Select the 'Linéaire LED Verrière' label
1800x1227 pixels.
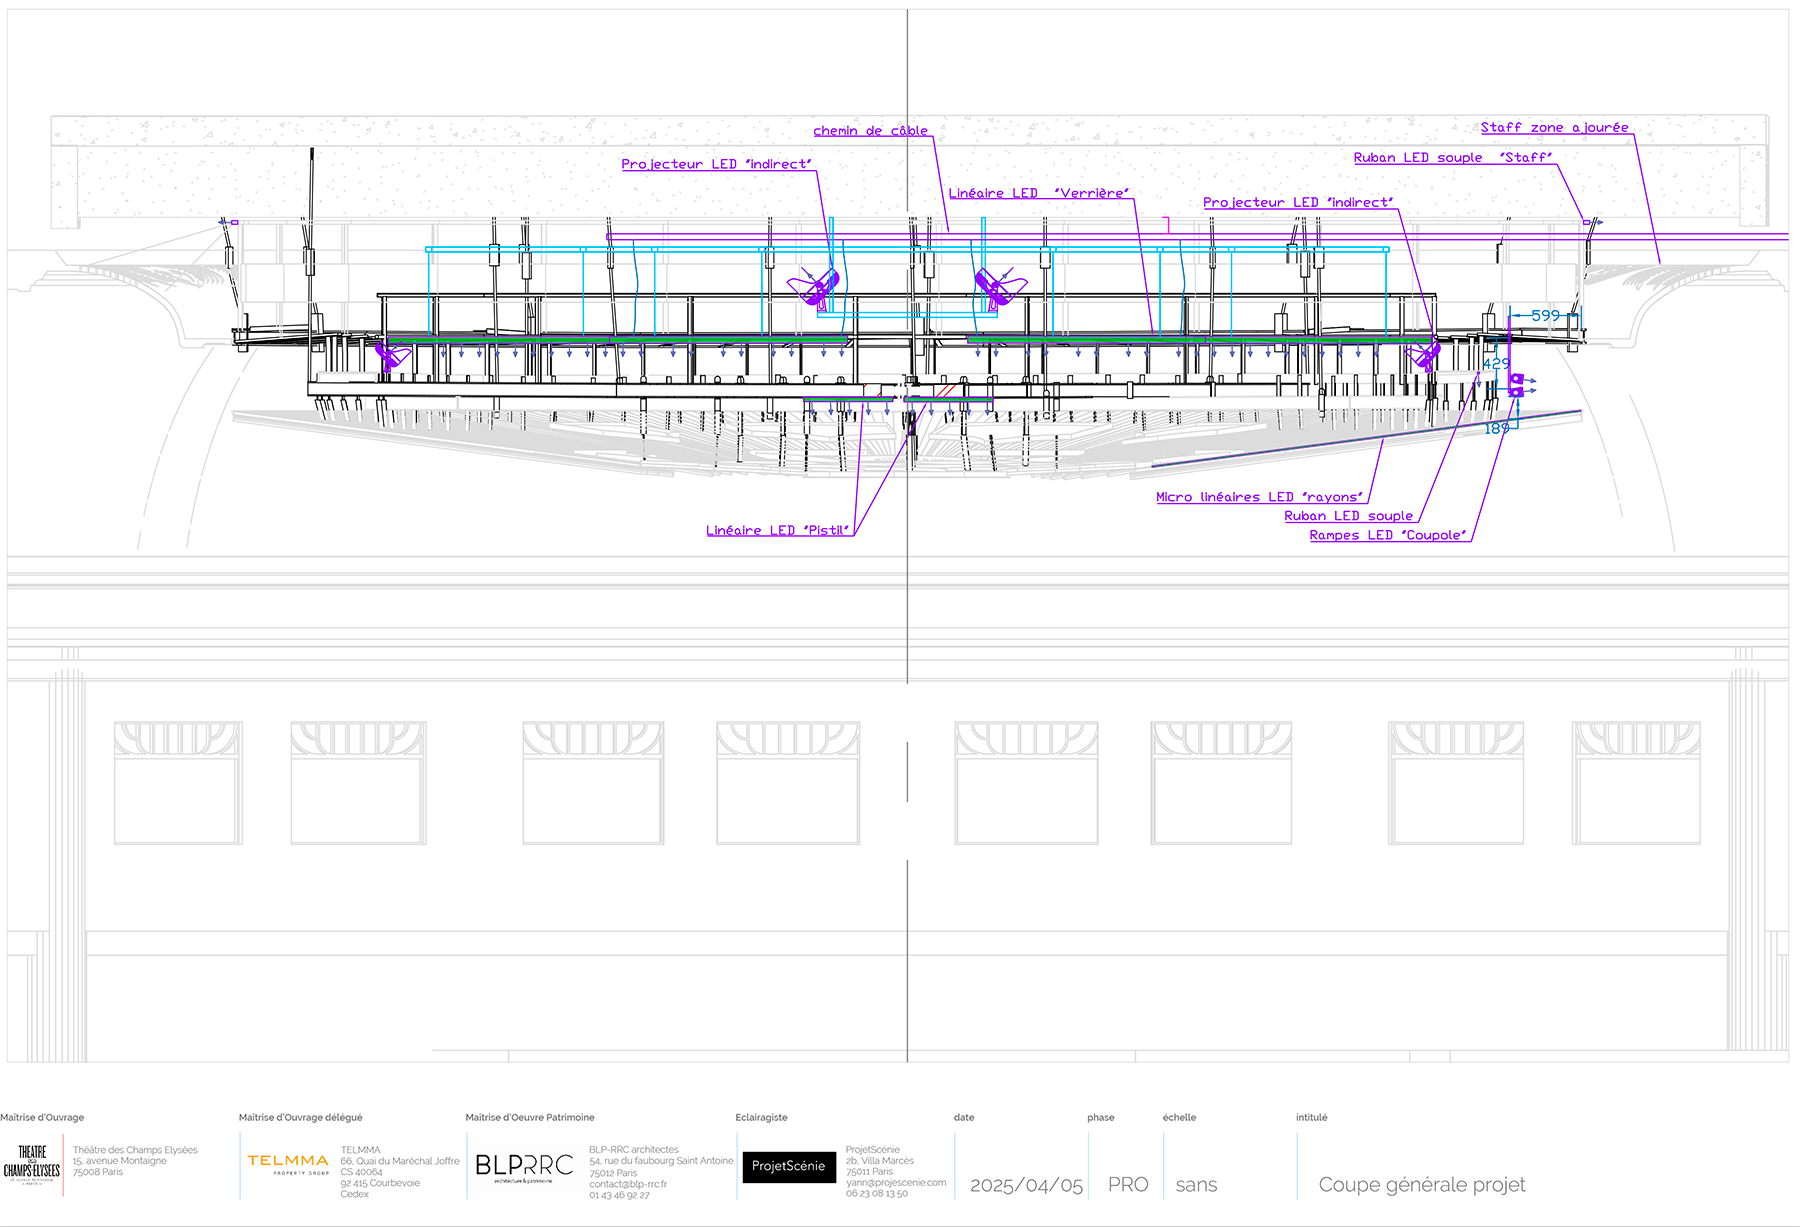pyautogui.click(x=1038, y=193)
